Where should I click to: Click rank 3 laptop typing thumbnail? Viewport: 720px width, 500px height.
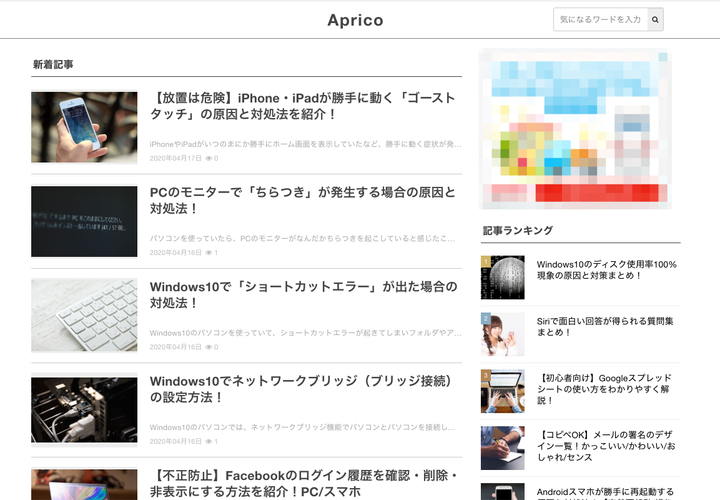click(503, 391)
